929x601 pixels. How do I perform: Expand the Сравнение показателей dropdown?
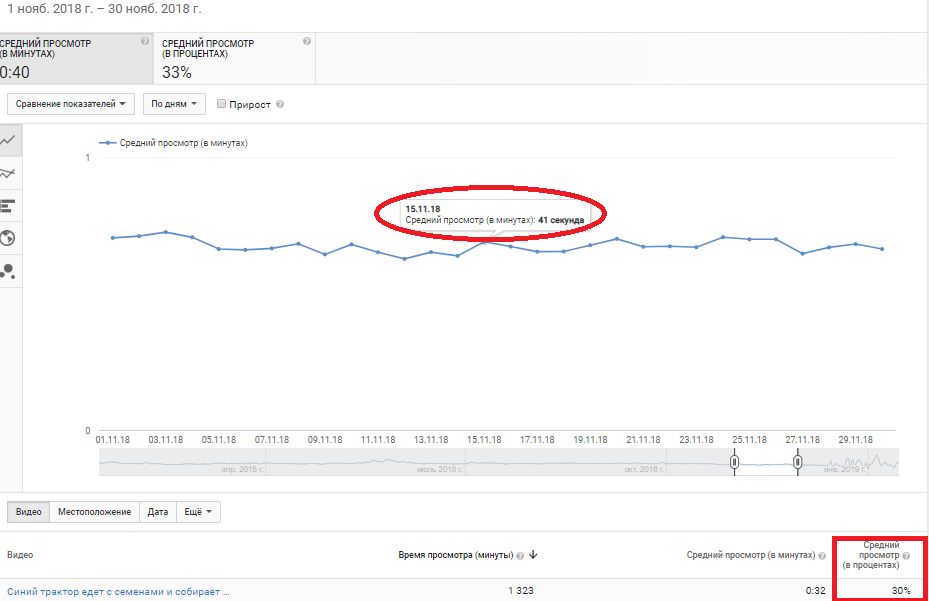(71, 103)
